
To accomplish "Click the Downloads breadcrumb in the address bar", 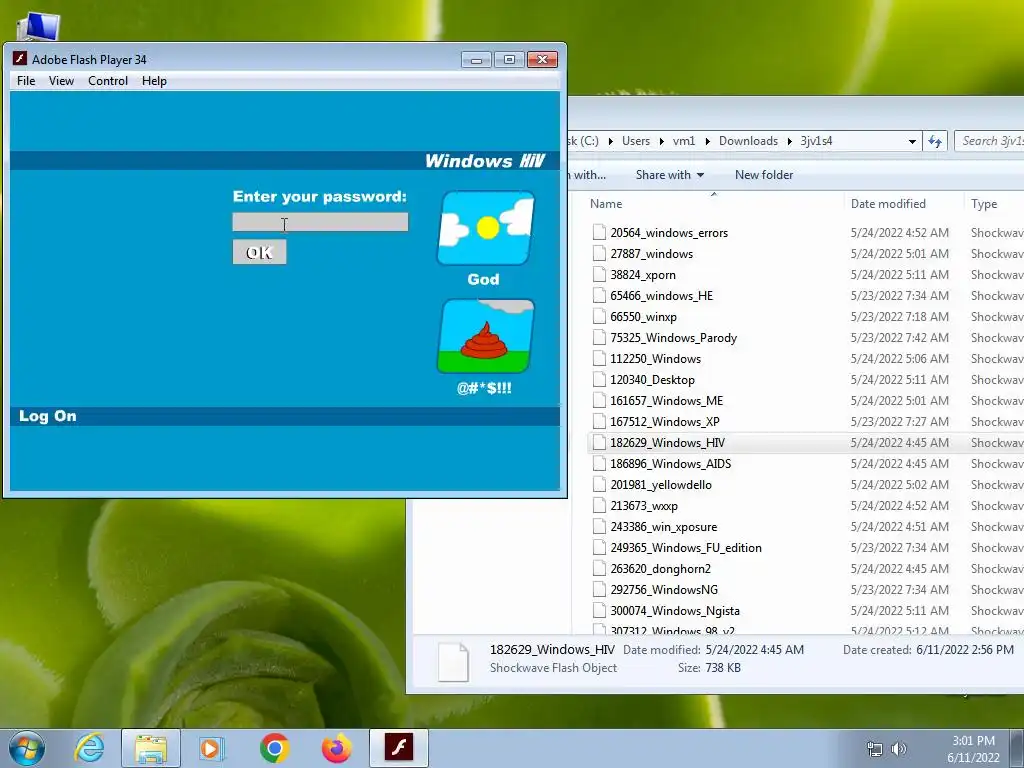I will coord(748,141).
